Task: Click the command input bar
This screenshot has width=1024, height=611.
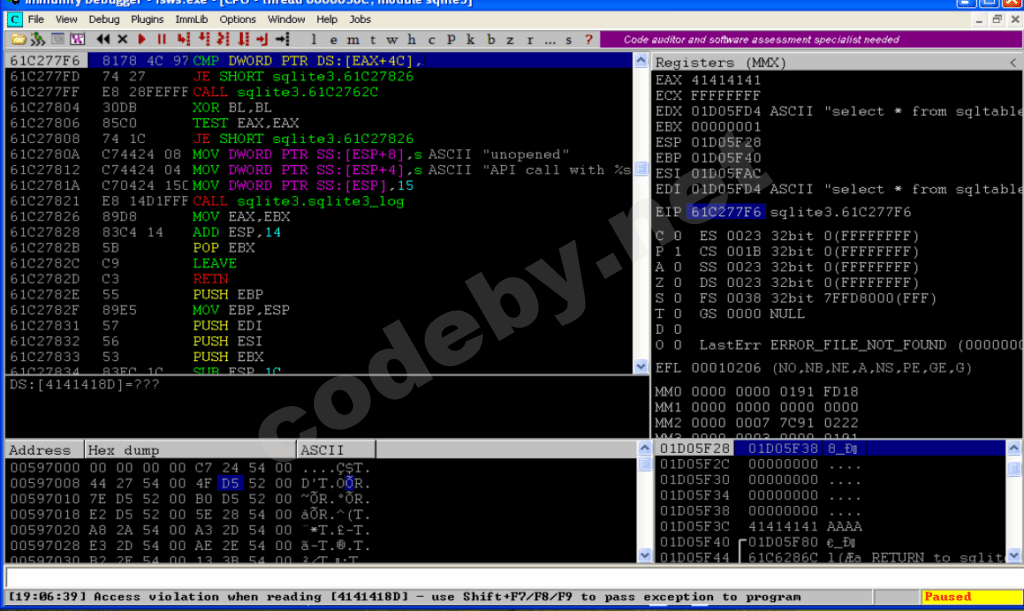Action: [x=513, y=577]
